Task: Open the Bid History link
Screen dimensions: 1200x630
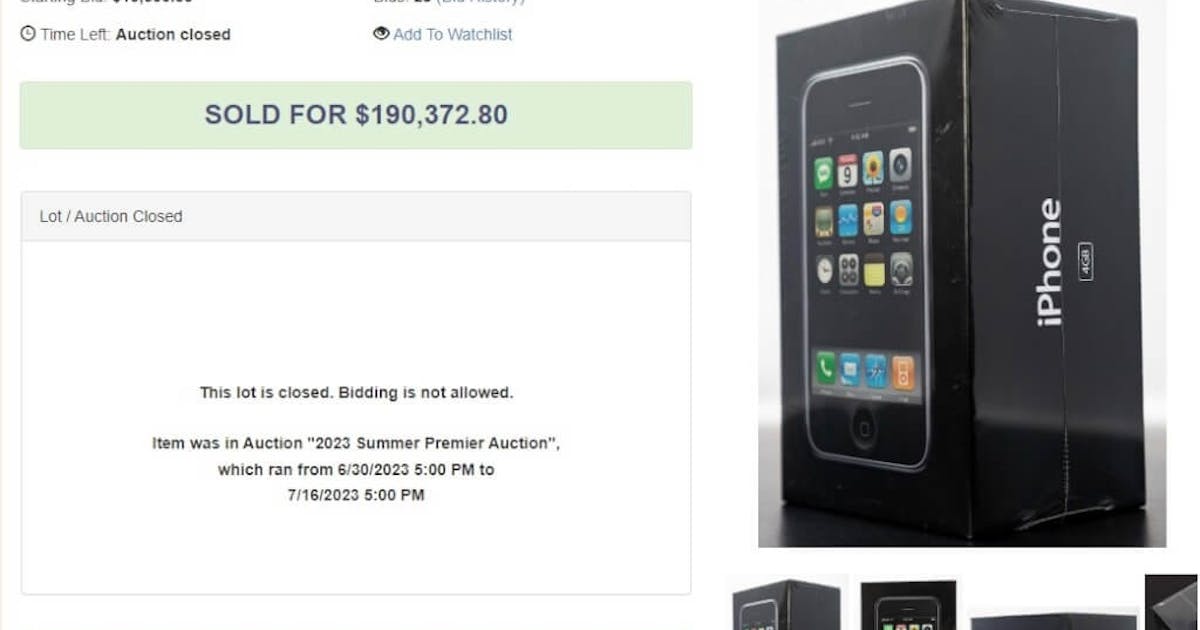Action: click(x=479, y=2)
